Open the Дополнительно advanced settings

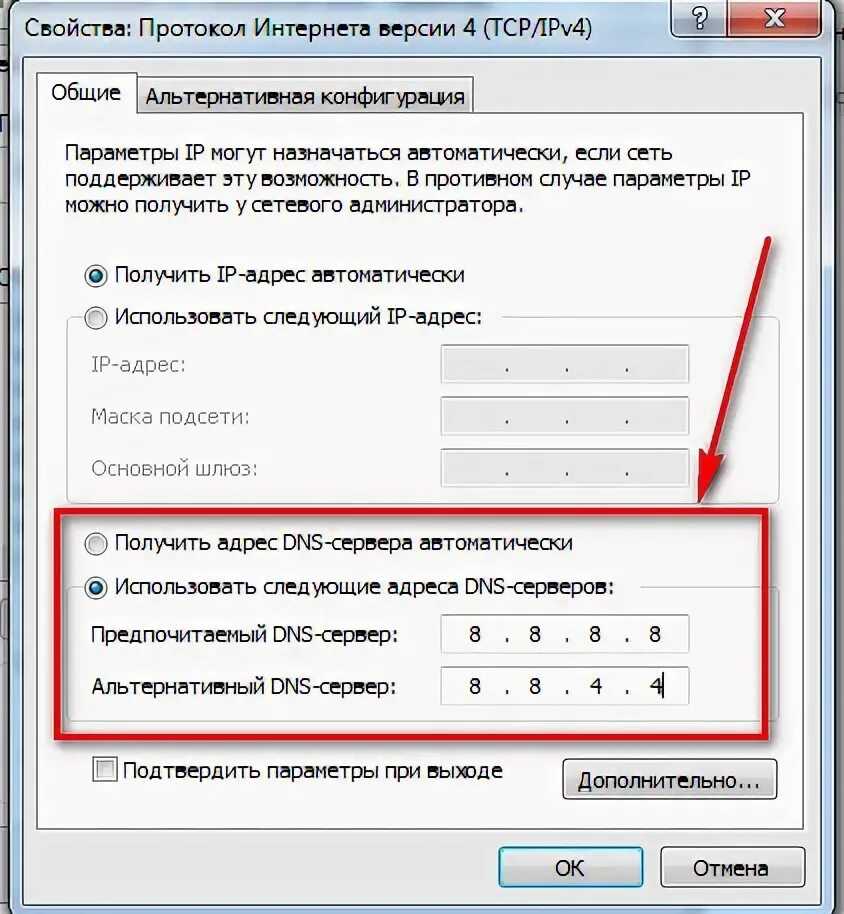[x=670, y=779]
